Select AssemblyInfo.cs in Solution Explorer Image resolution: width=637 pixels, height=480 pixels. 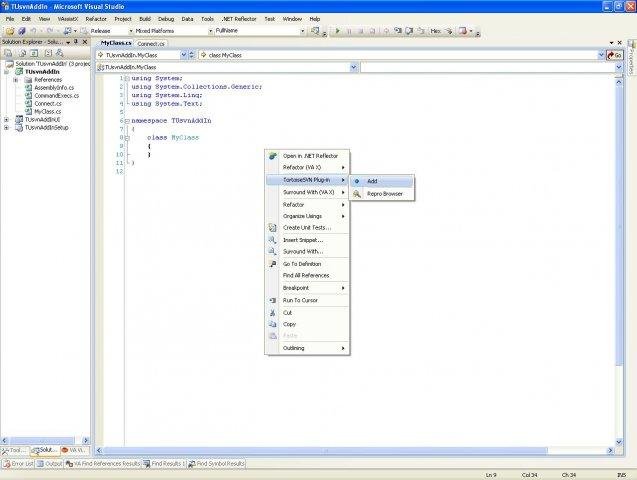tap(54, 88)
